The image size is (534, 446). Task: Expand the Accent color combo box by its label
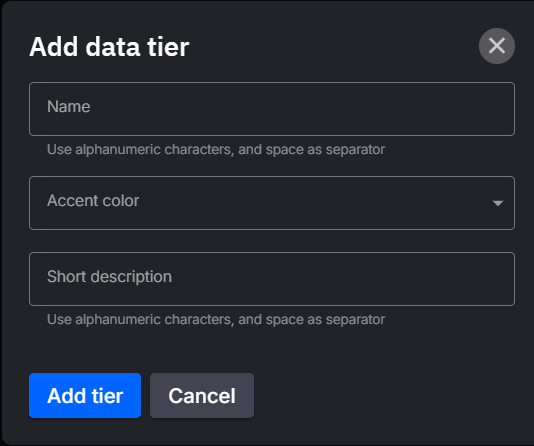pos(93,201)
